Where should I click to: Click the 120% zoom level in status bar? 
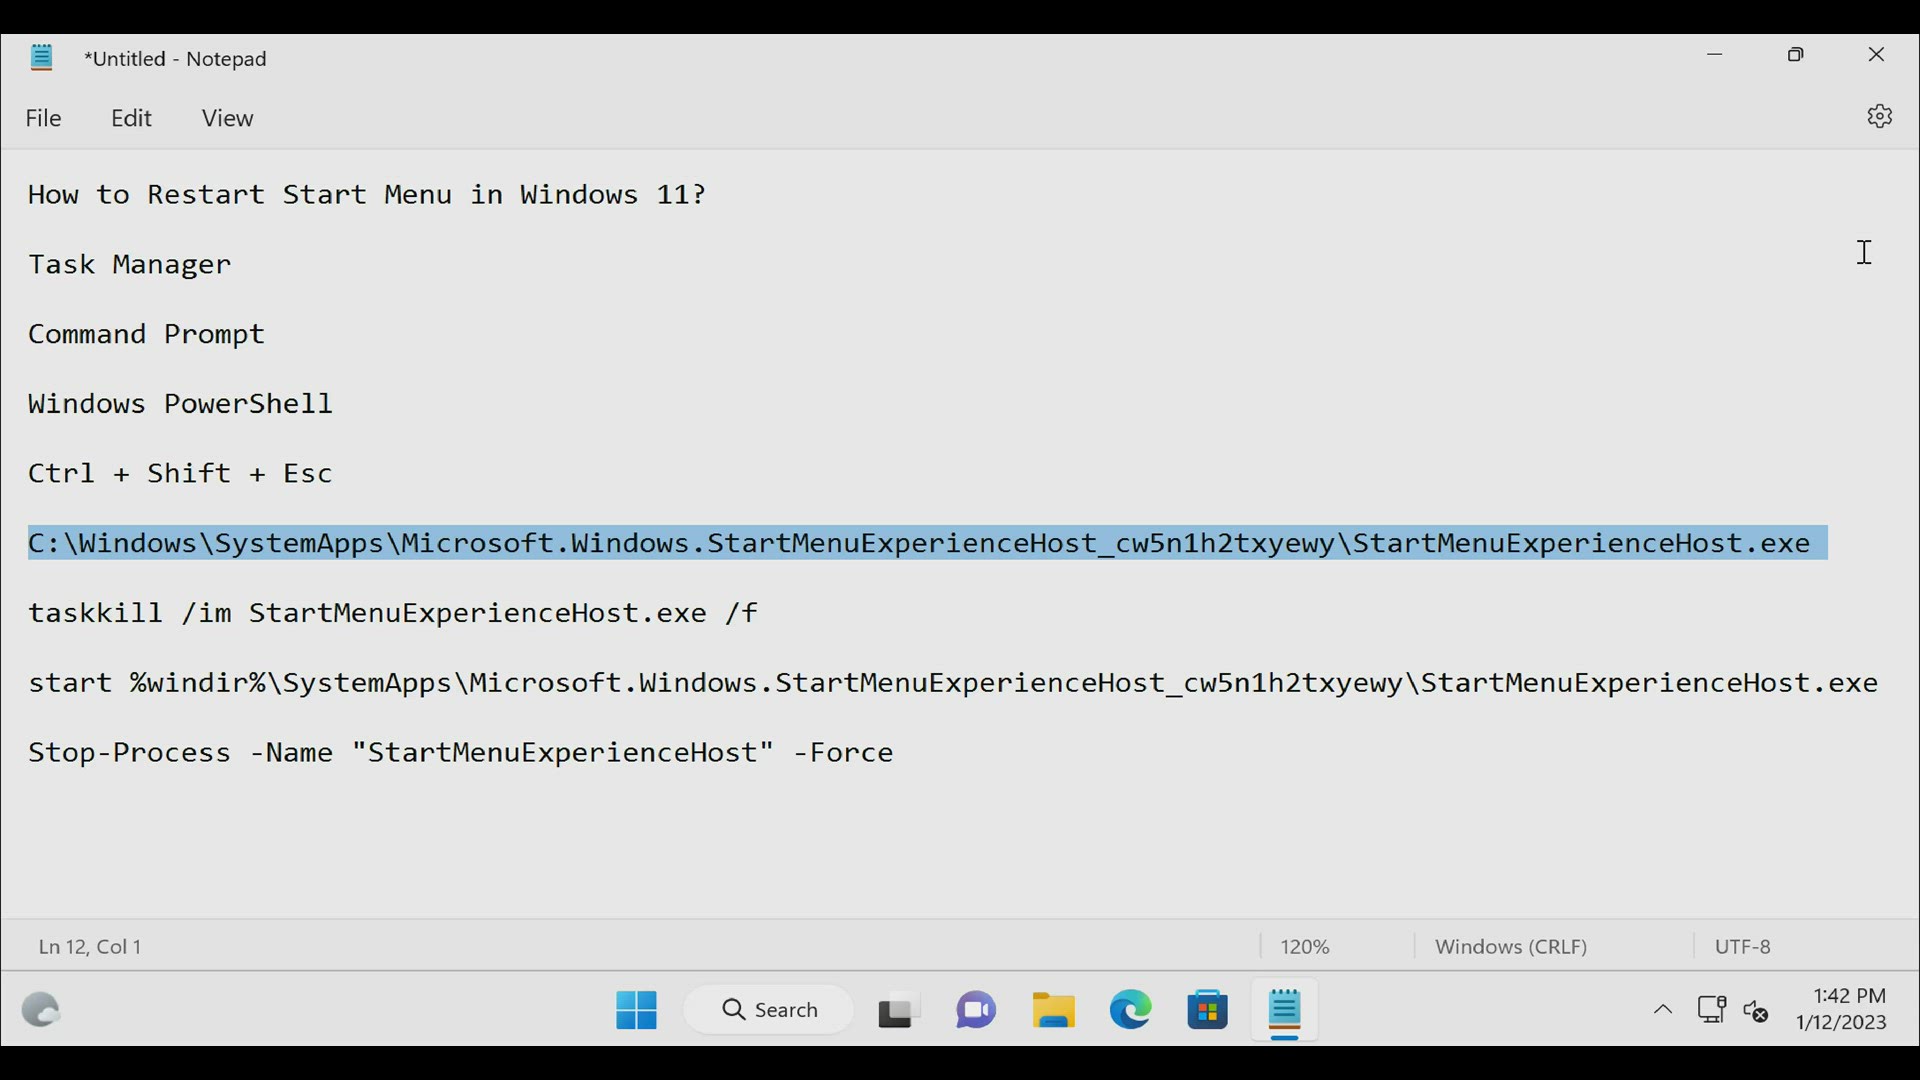click(x=1306, y=947)
